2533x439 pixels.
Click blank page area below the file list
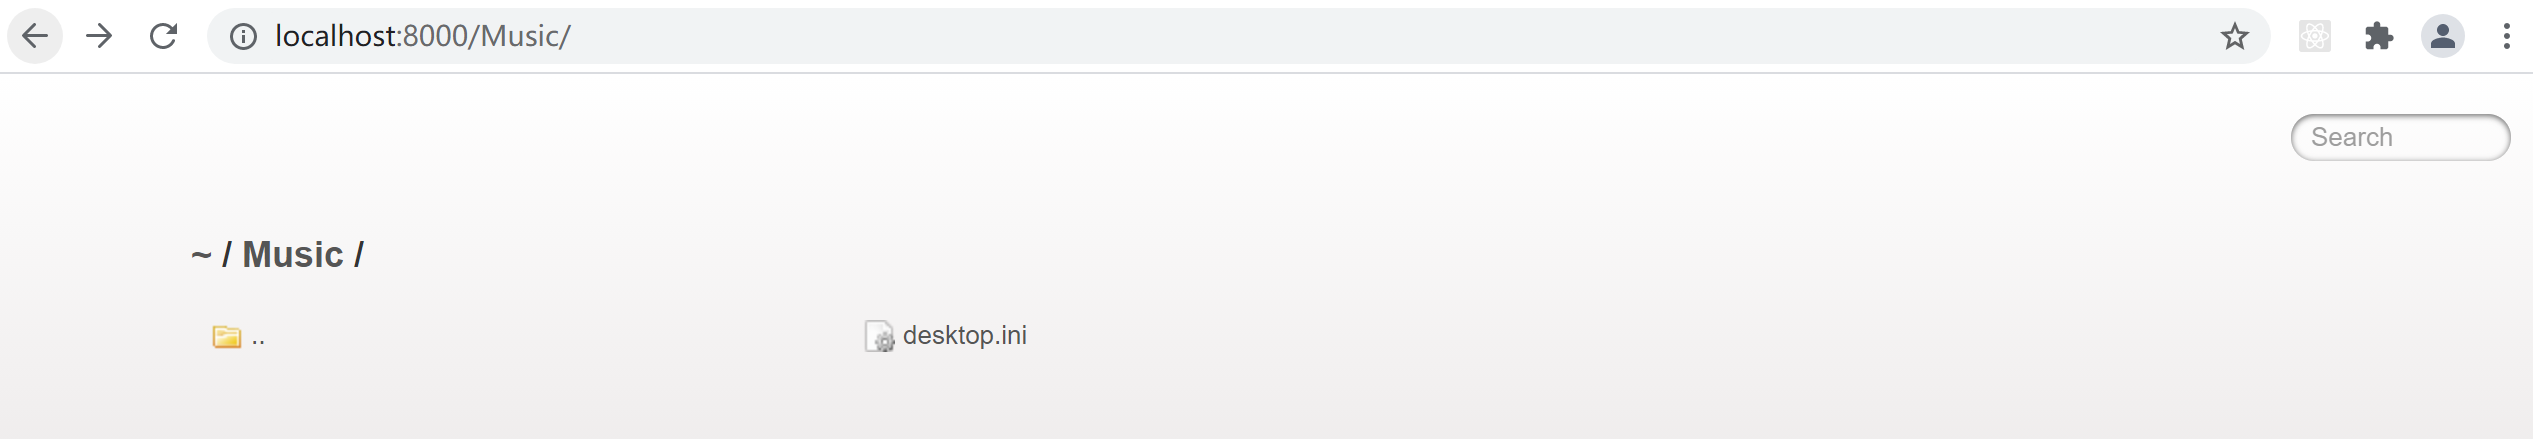pos(1266,400)
